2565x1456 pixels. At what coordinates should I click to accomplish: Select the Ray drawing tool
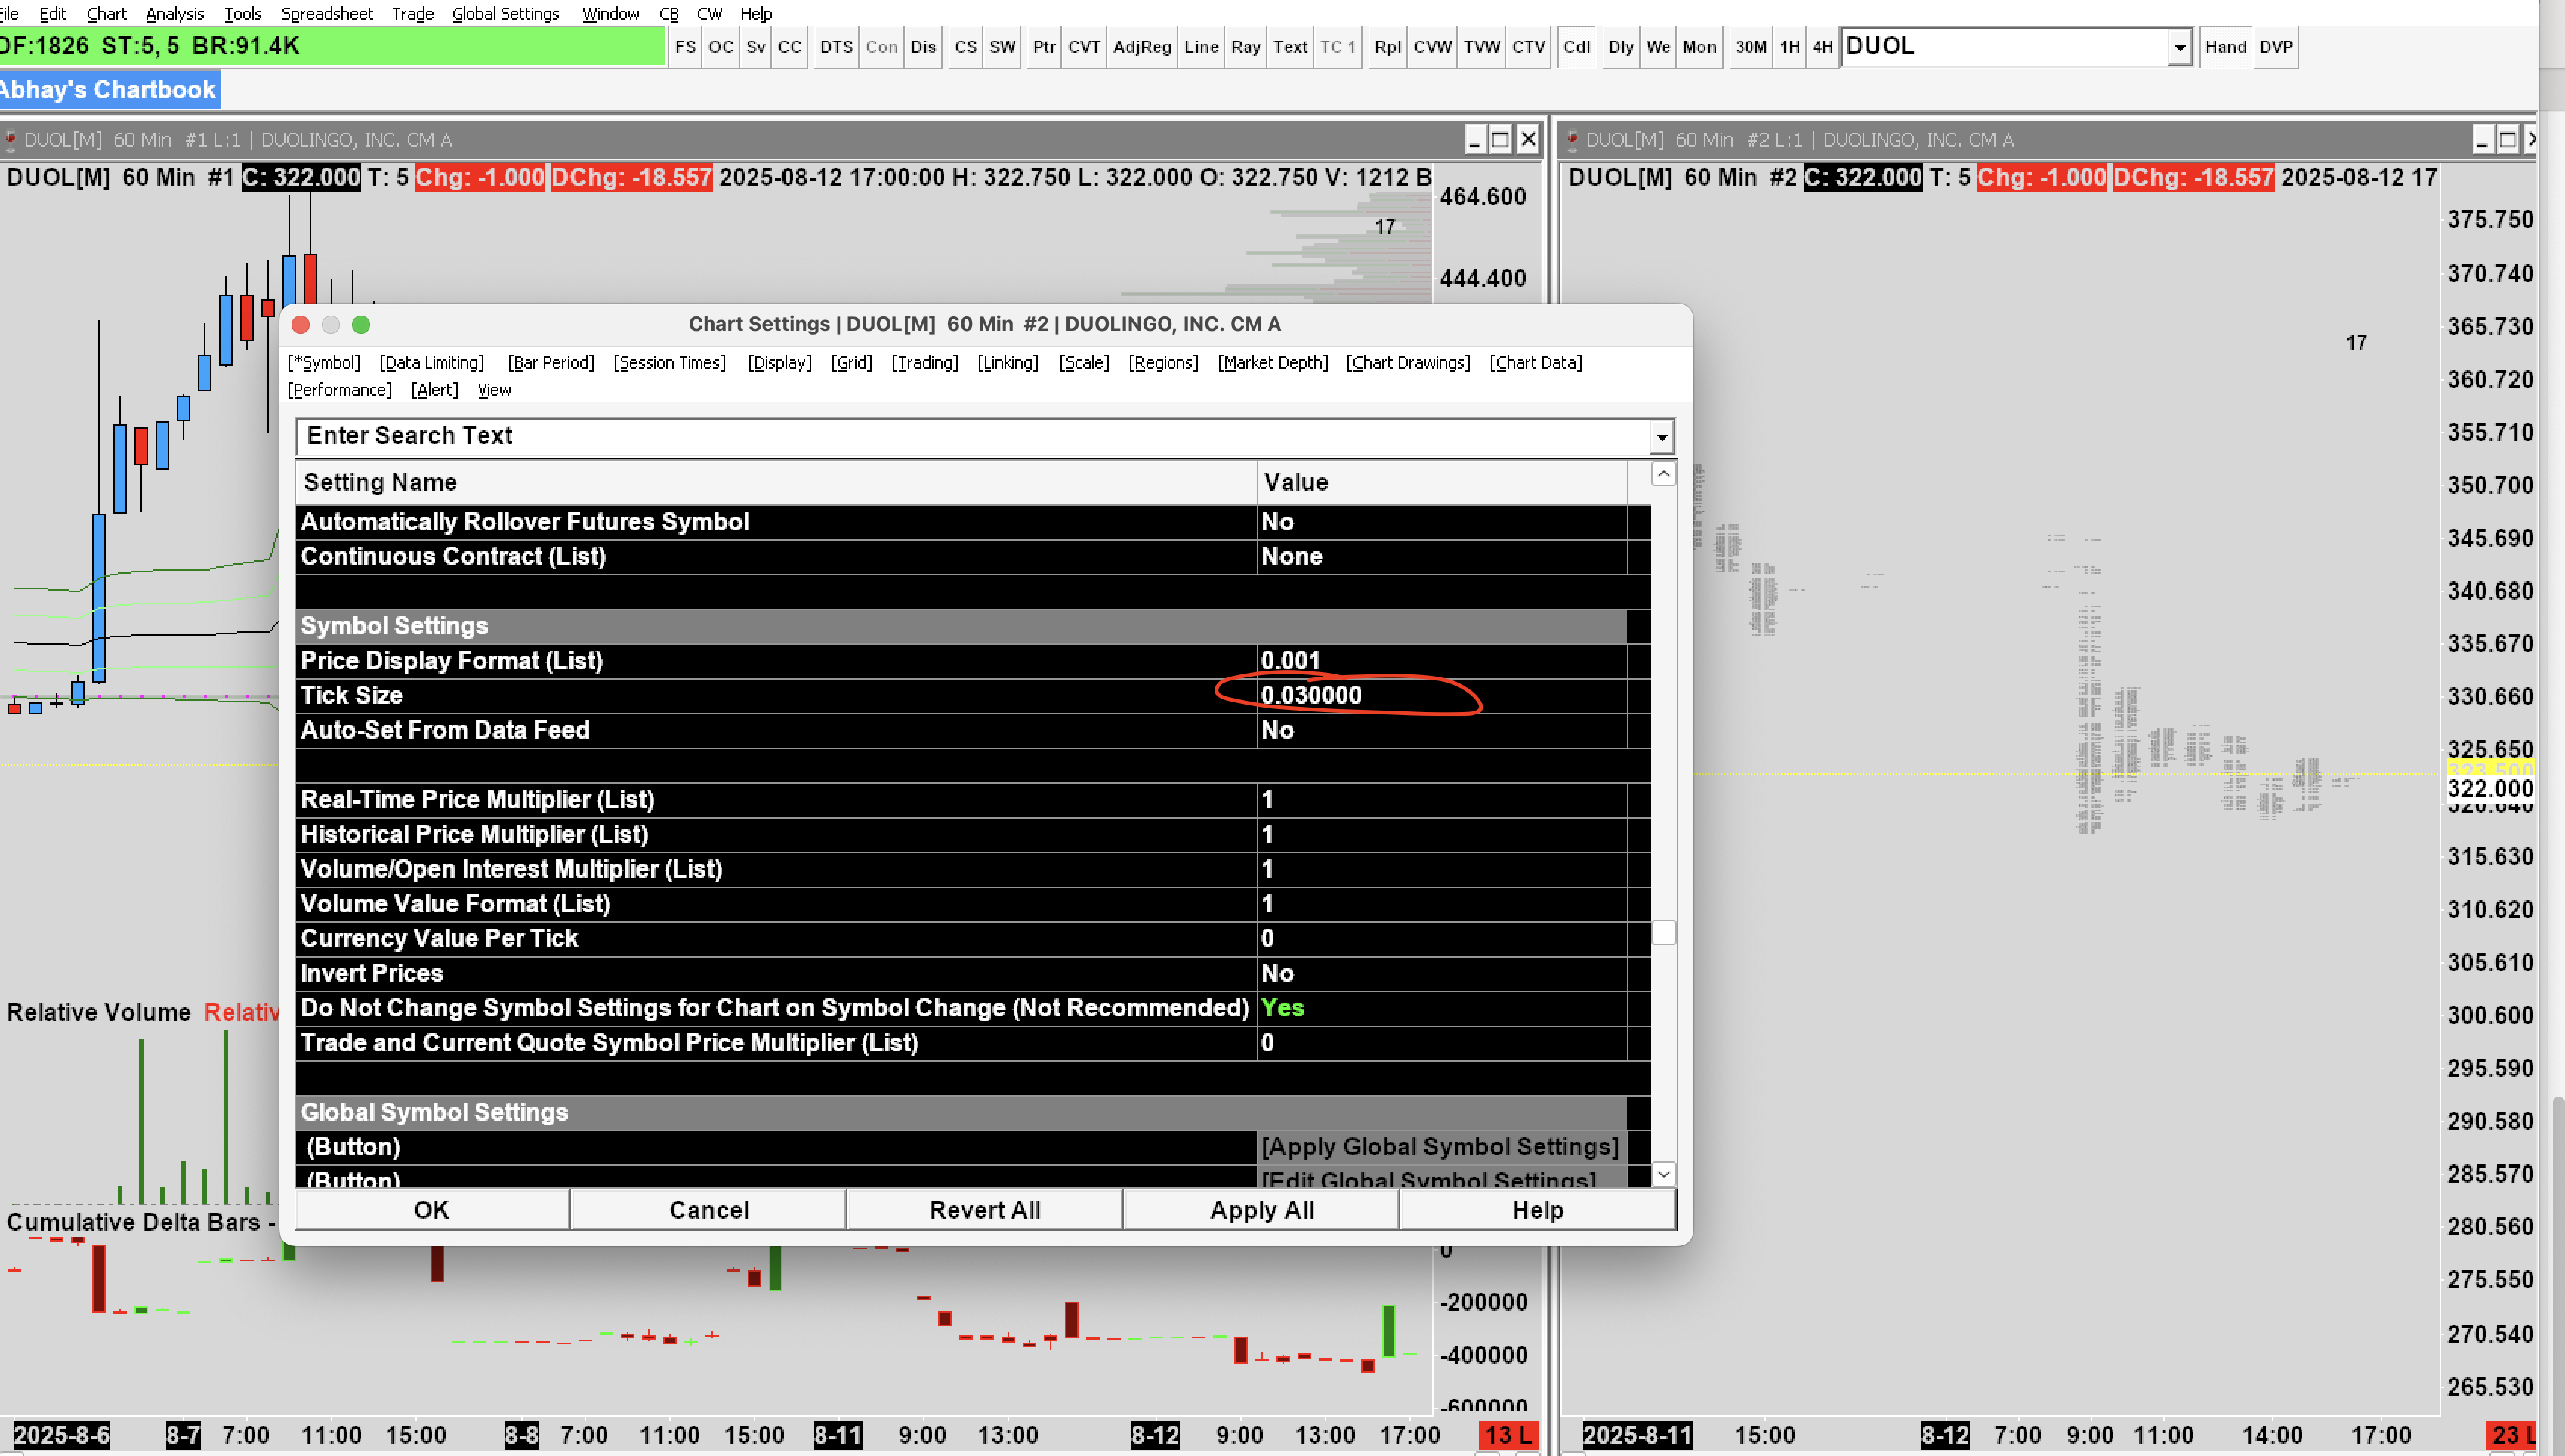point(1245,47)
